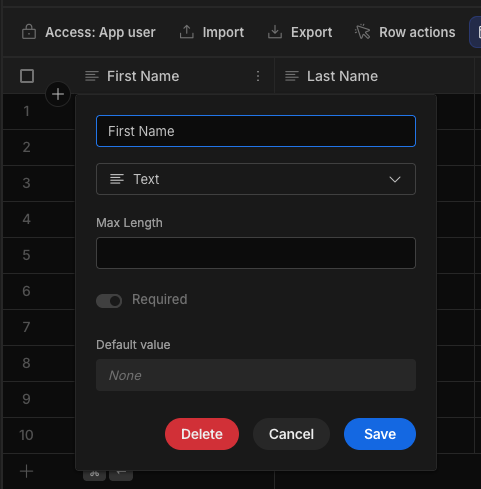Open Access: App user settings
Viewport: 481px width, 489px height.
coord(89,32)
